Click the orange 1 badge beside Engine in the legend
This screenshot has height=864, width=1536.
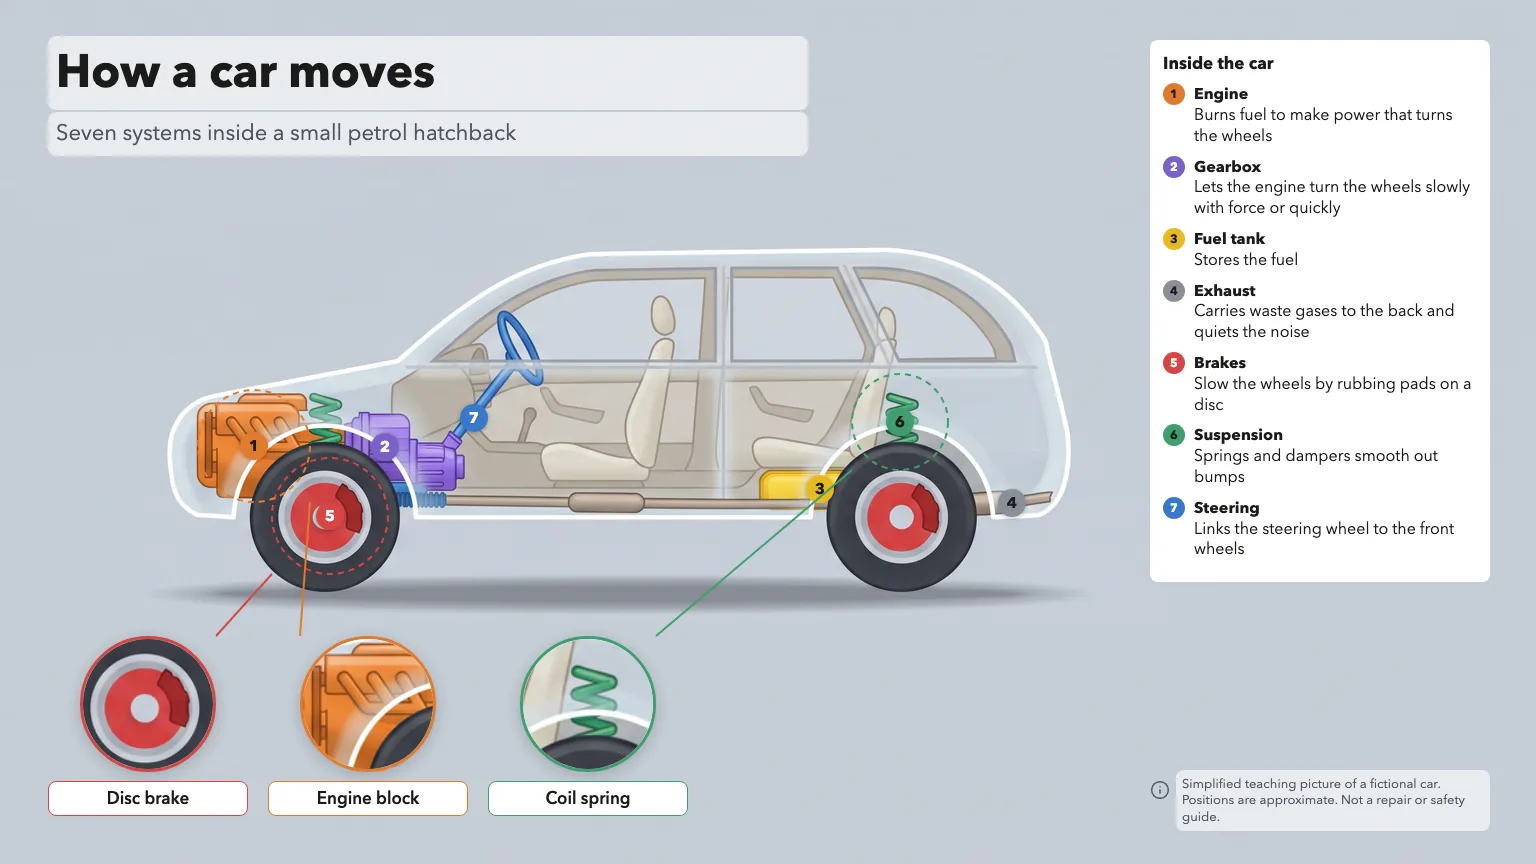(x=1174, y=94)
